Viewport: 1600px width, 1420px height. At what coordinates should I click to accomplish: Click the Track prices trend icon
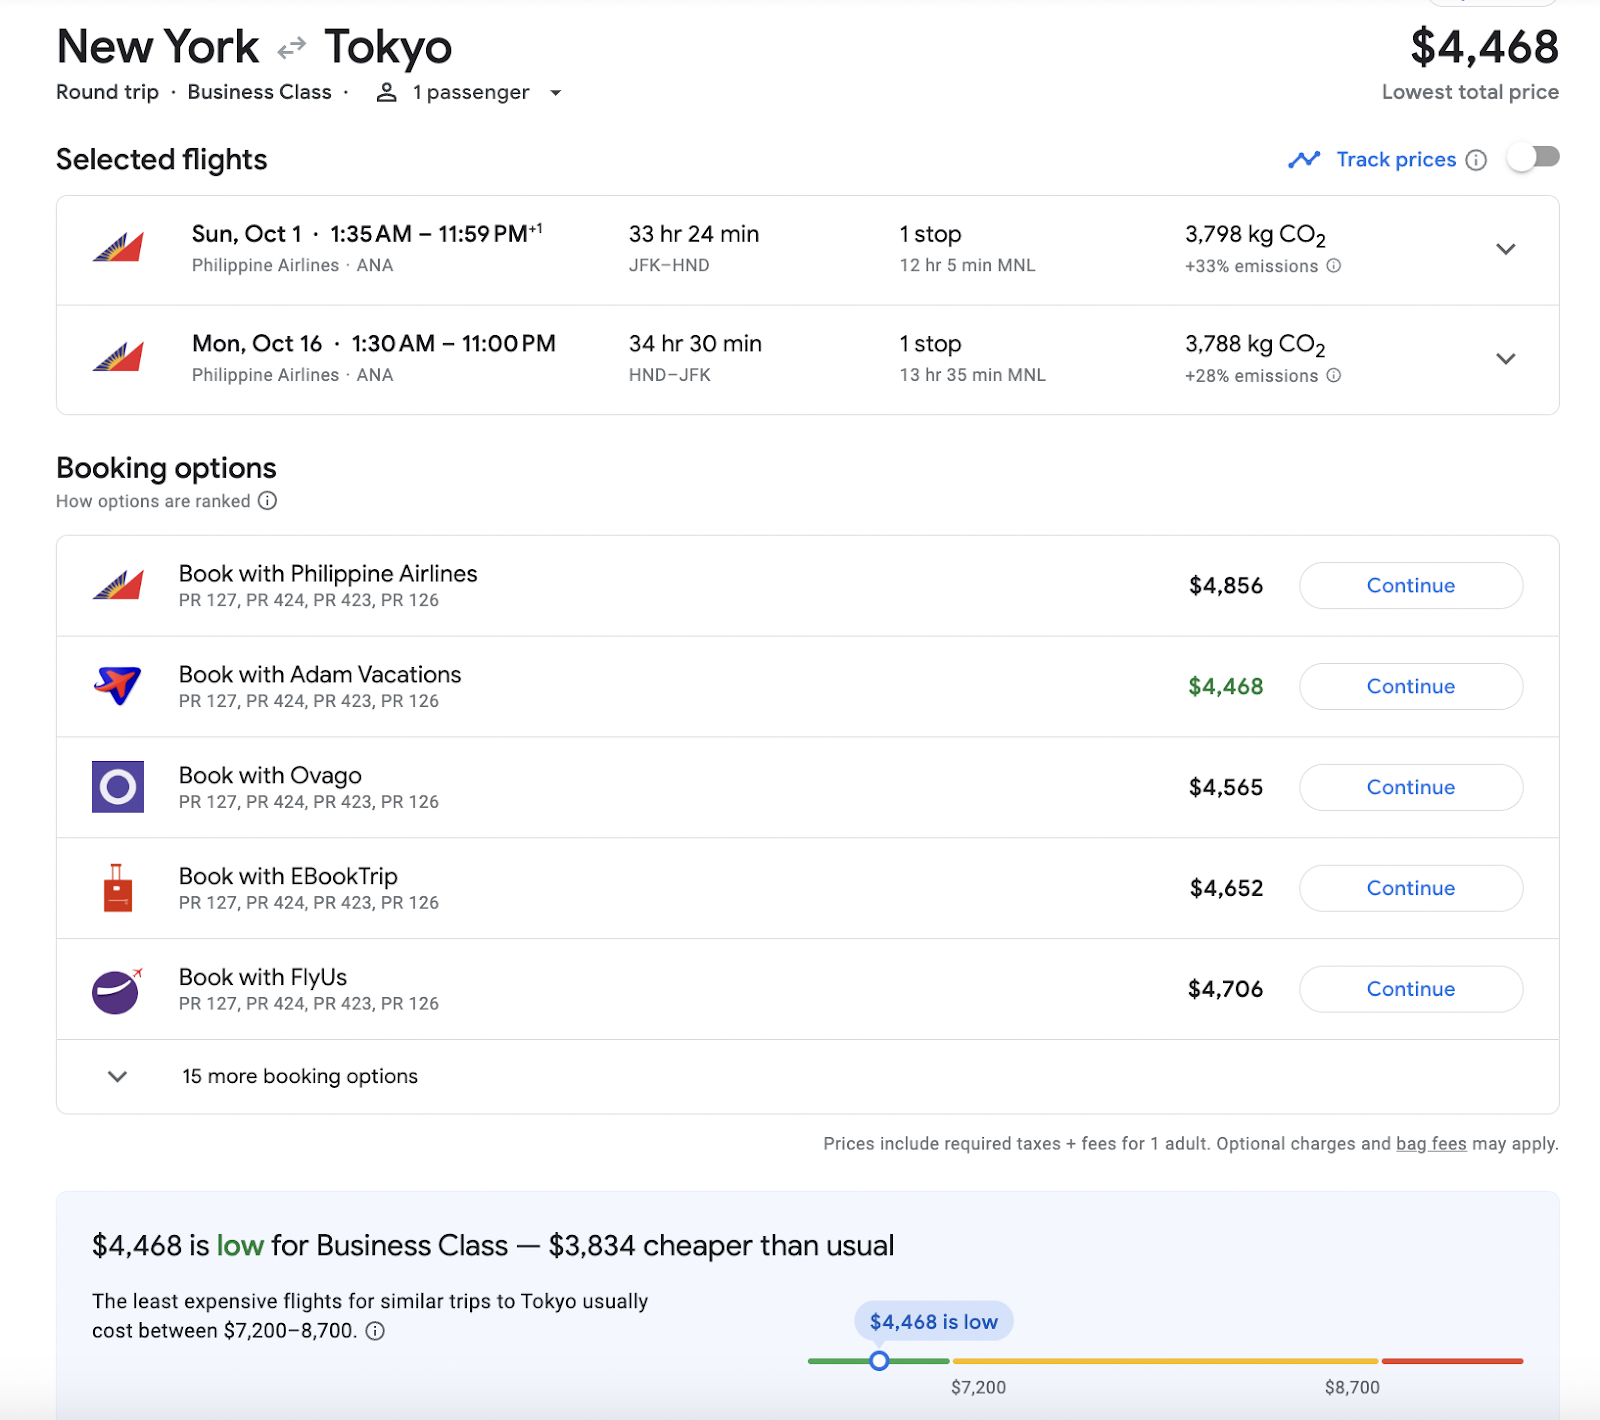tap(1304, 160)
